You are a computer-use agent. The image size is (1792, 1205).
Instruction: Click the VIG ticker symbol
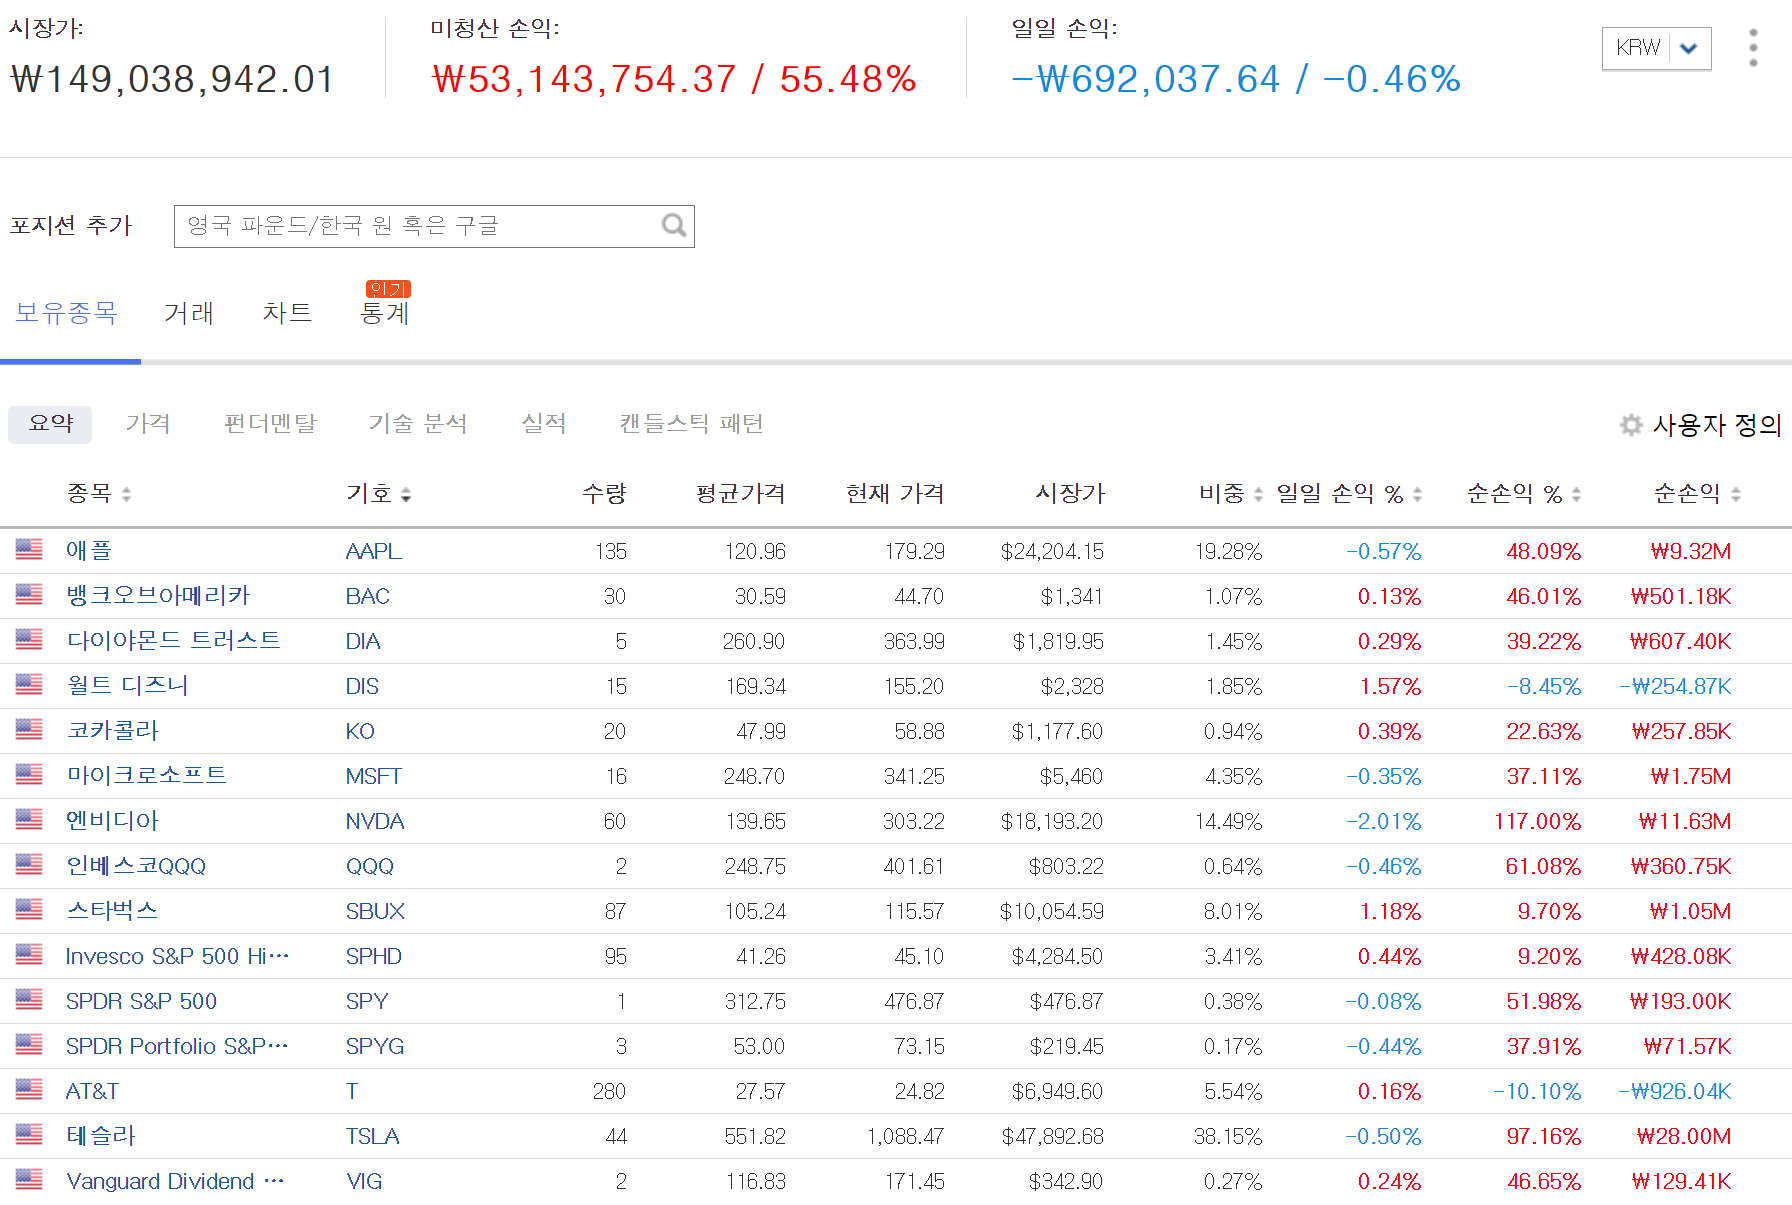coord(364,1181)
